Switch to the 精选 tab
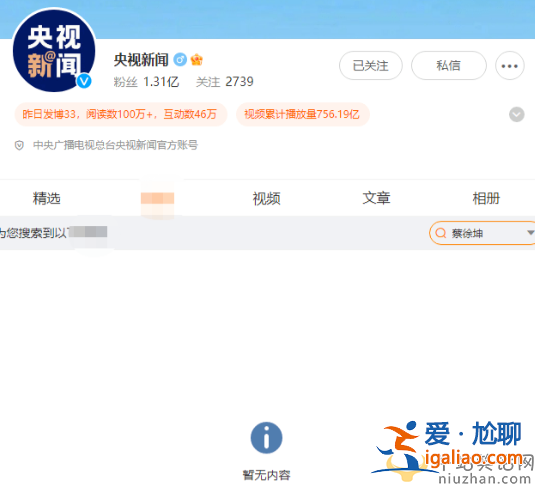The image size is (535, 485). [47, 198]
